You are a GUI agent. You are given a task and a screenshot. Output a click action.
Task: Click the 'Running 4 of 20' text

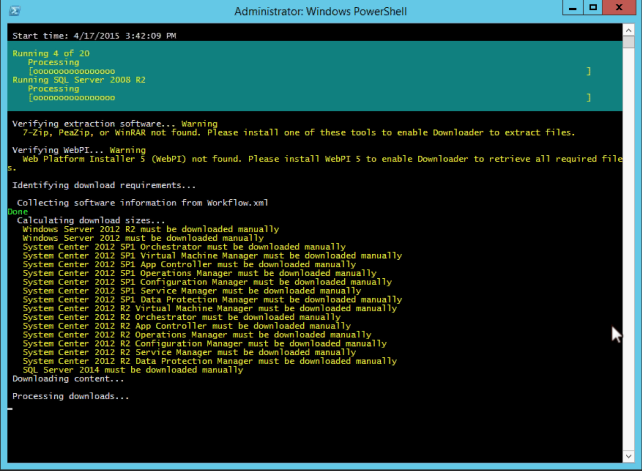[x=51, y=53]
